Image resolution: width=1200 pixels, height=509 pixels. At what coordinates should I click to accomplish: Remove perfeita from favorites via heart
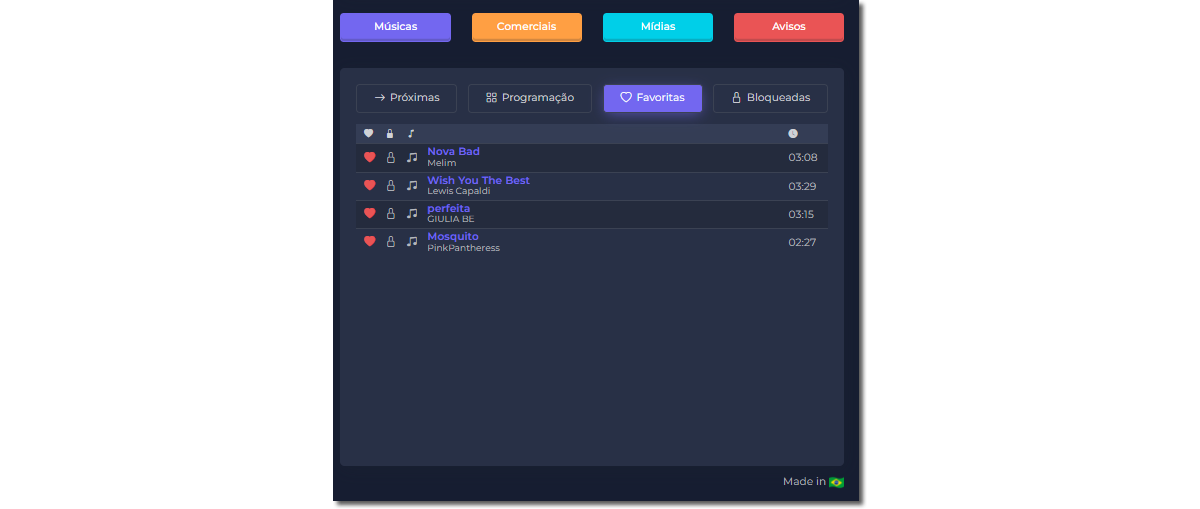(369, 213)
